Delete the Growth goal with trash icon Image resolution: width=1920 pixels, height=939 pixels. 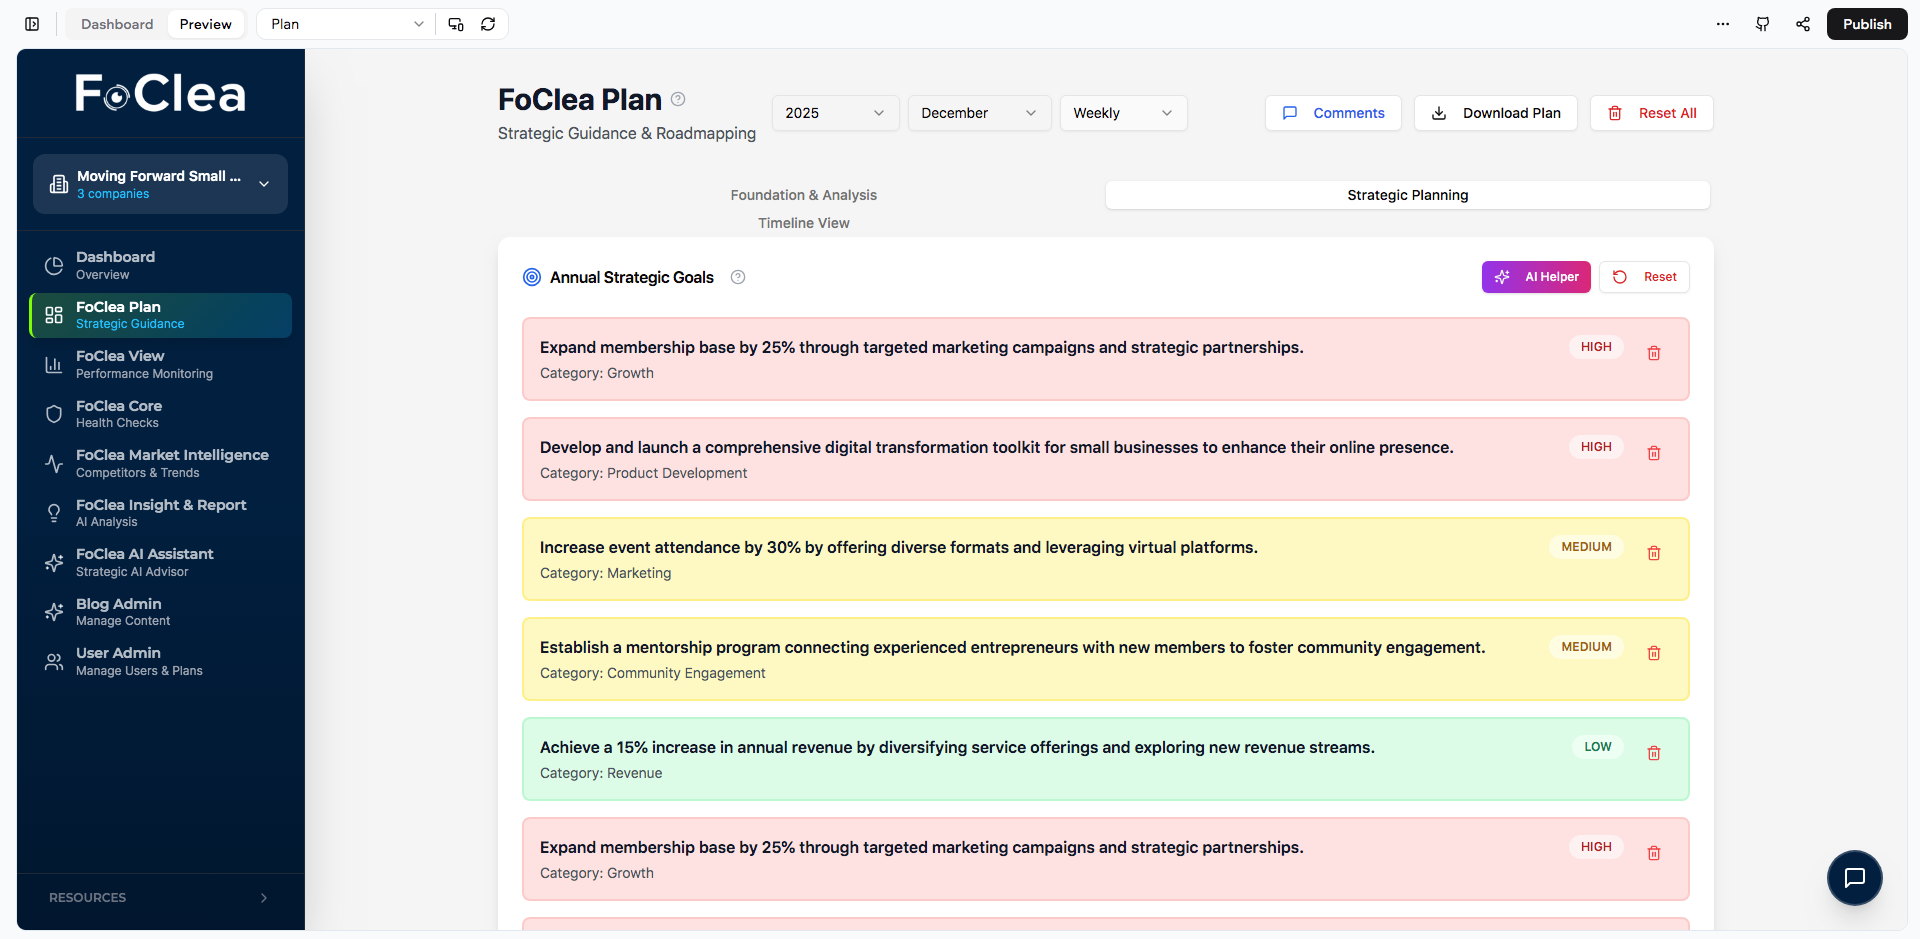click(1654, 352)
